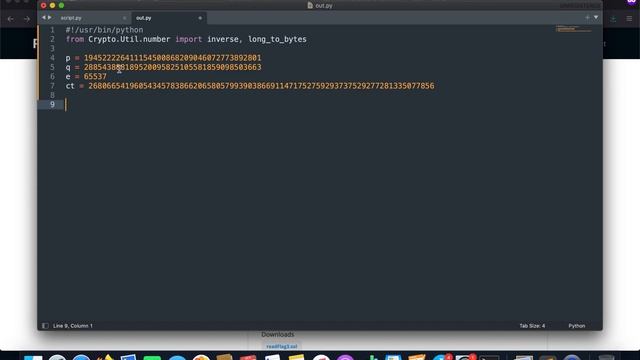Click the browser downloads icon behind the editor
Screen dimensions: 640x360
pyautogui.click(x=613, y=19)
